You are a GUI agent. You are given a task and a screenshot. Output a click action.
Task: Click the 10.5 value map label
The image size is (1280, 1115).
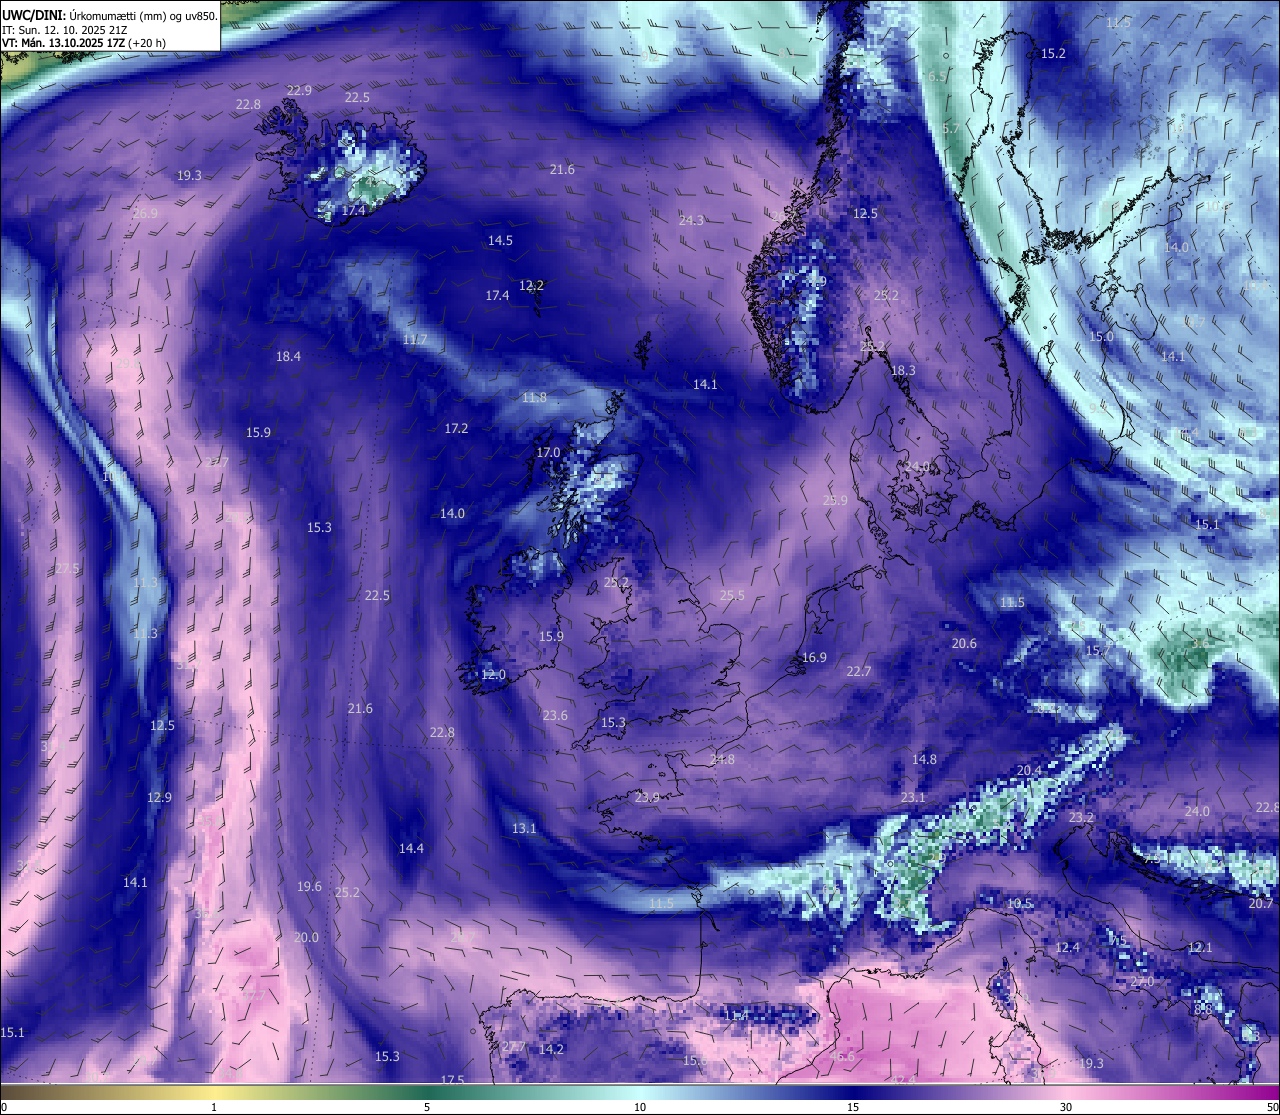[x=1019, y=903]
